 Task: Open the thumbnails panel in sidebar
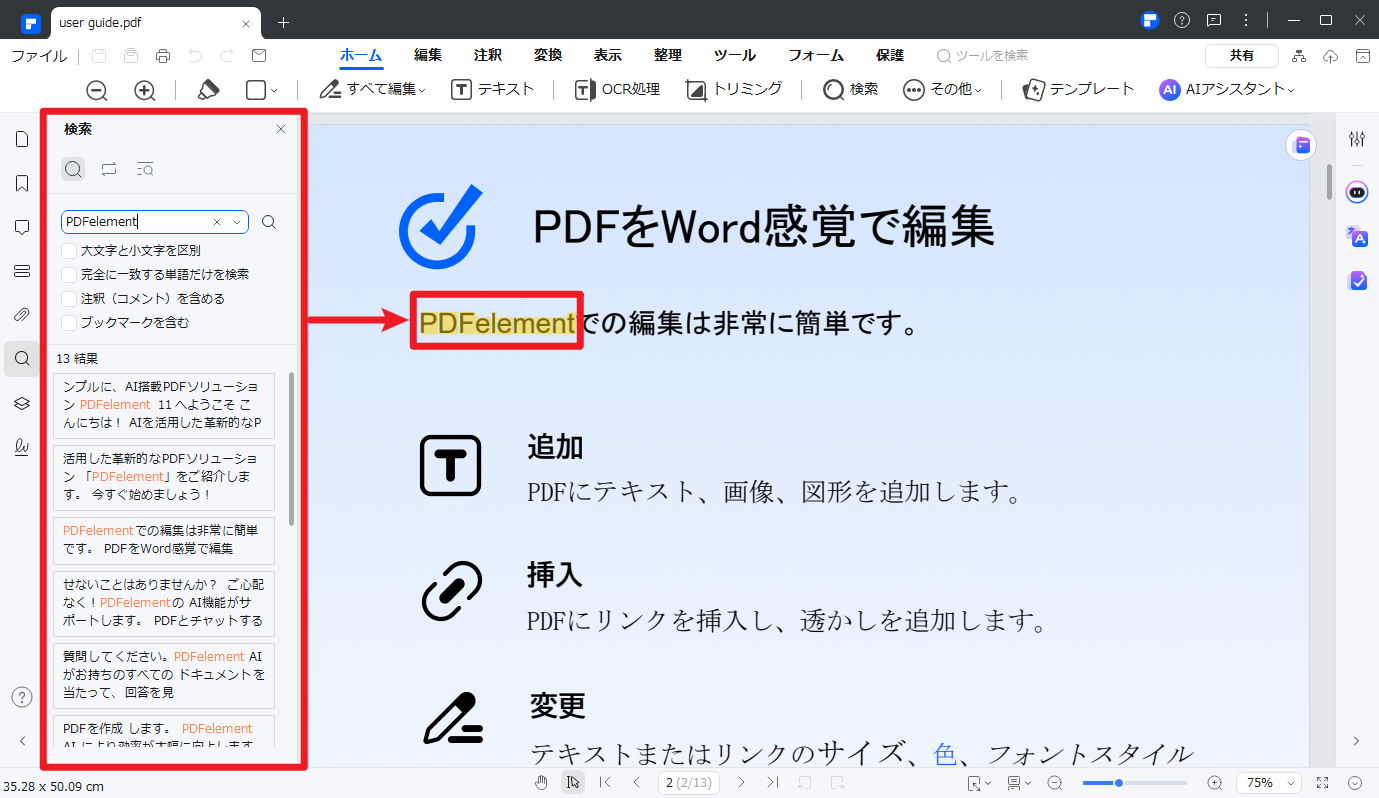point(22,139)
